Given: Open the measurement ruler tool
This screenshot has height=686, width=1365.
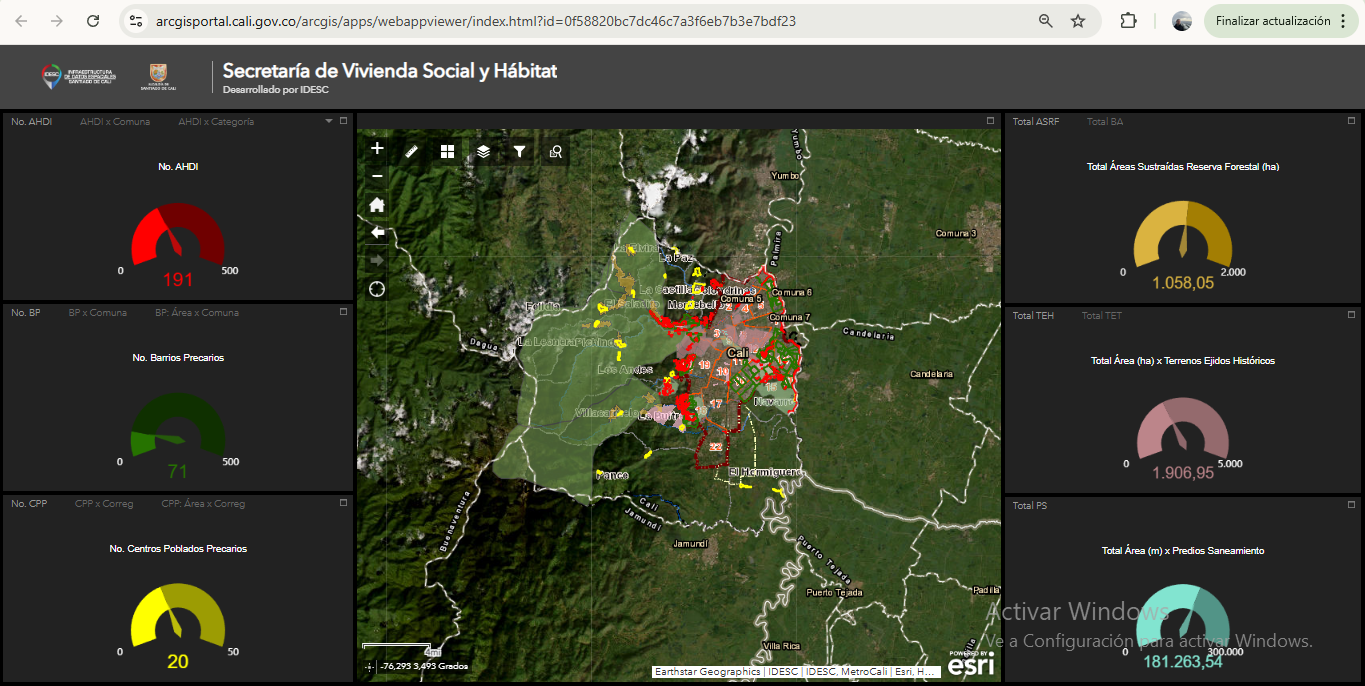Looking at the screenshot, I should (x=411, y=151).
